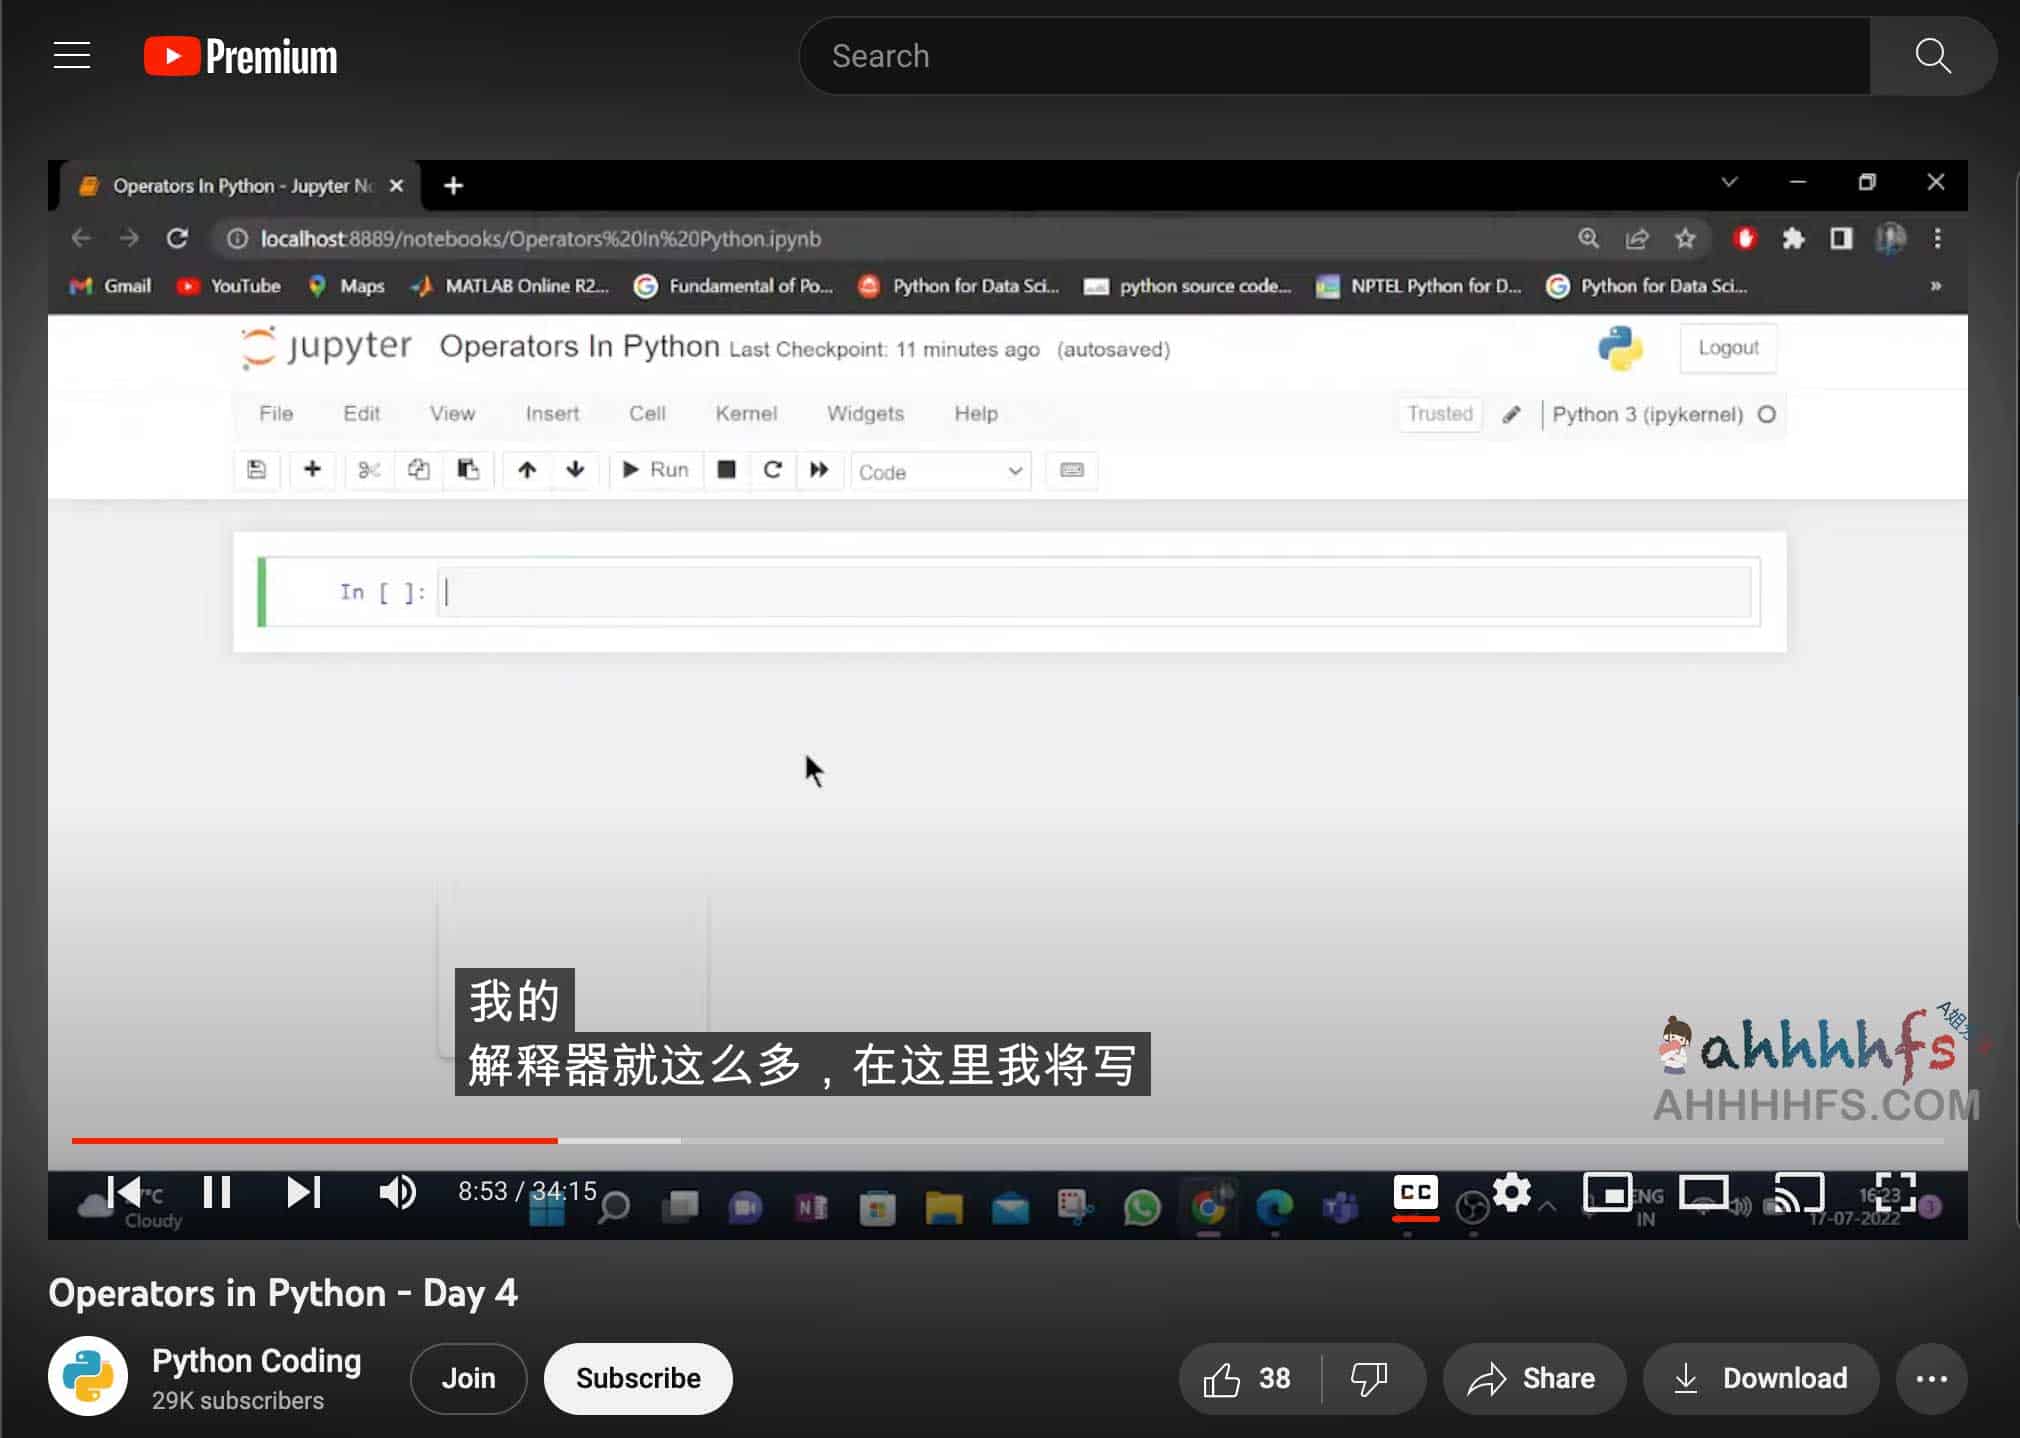Enable theater mode view

click(1702, 1192)
